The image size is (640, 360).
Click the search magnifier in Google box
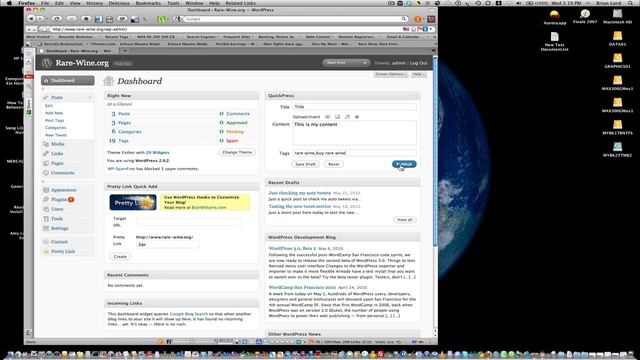[404, 19]
